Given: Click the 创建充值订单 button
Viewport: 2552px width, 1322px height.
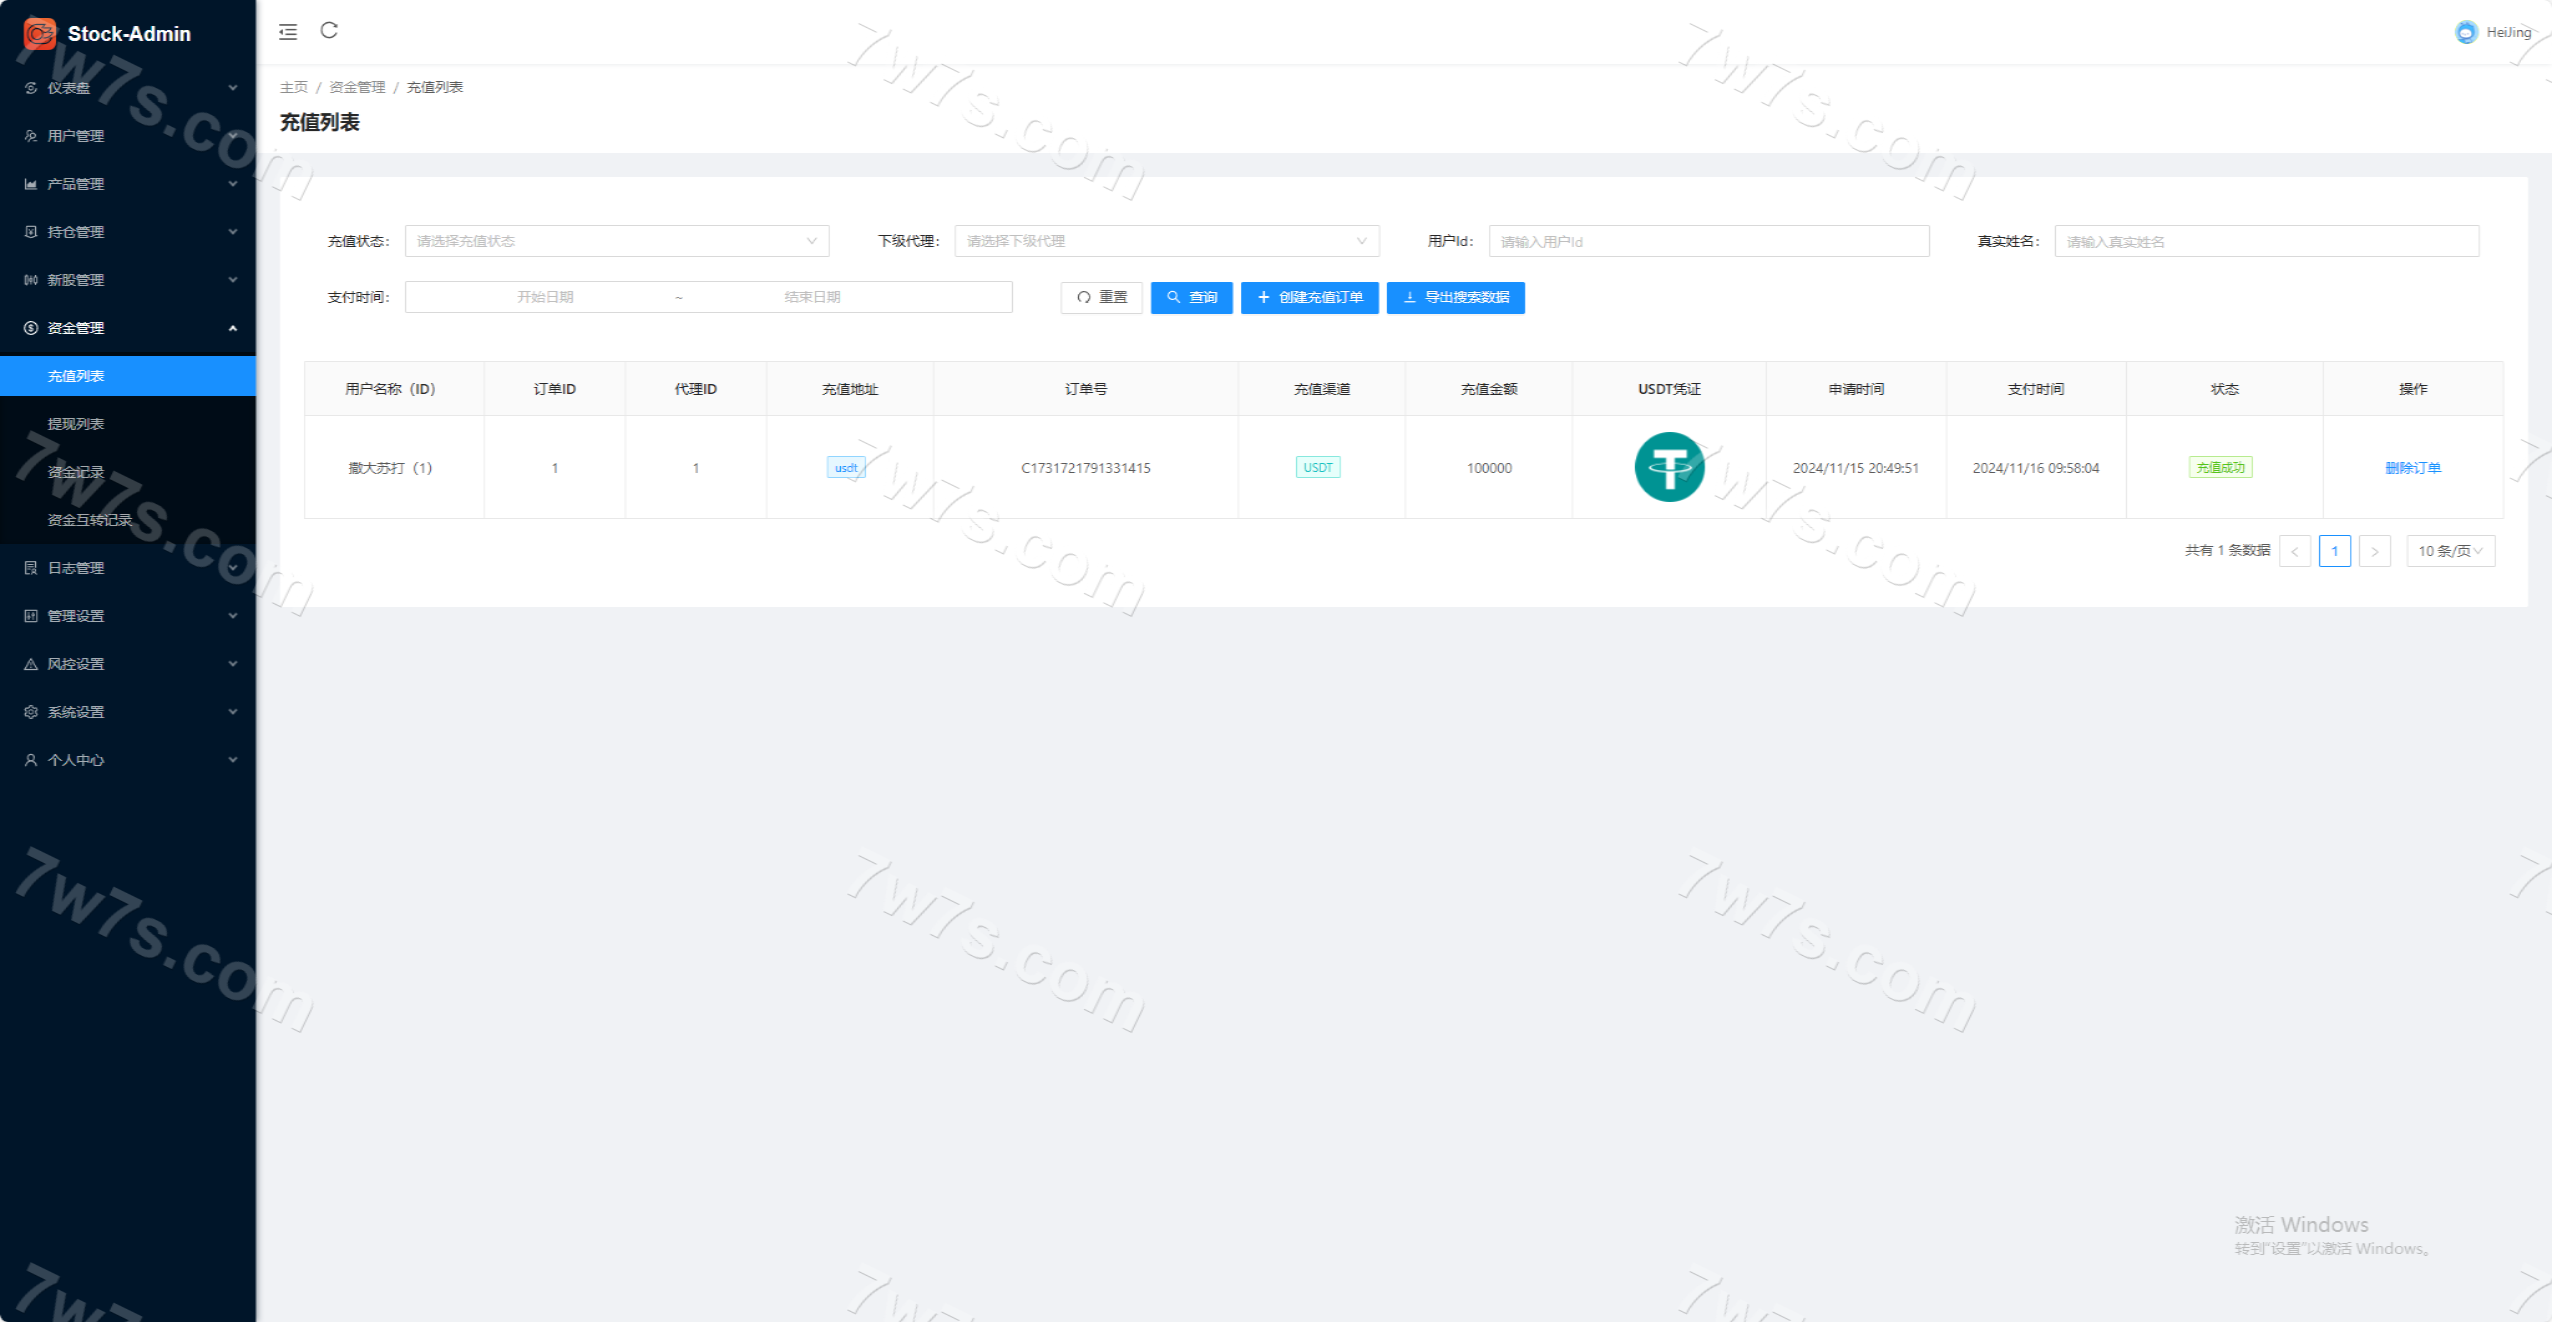Looking at the screenshot, I should point(1309,297).
